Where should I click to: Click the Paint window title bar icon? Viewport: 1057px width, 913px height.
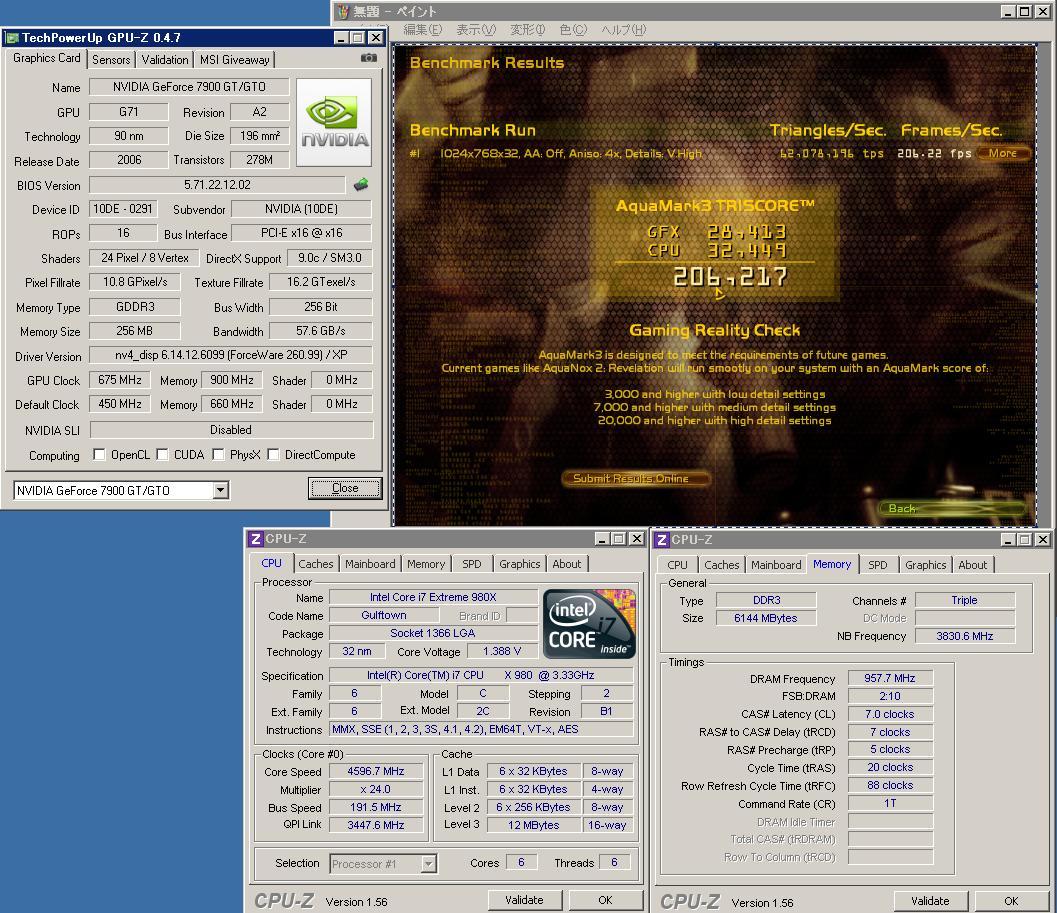click(x=342, y=11)
